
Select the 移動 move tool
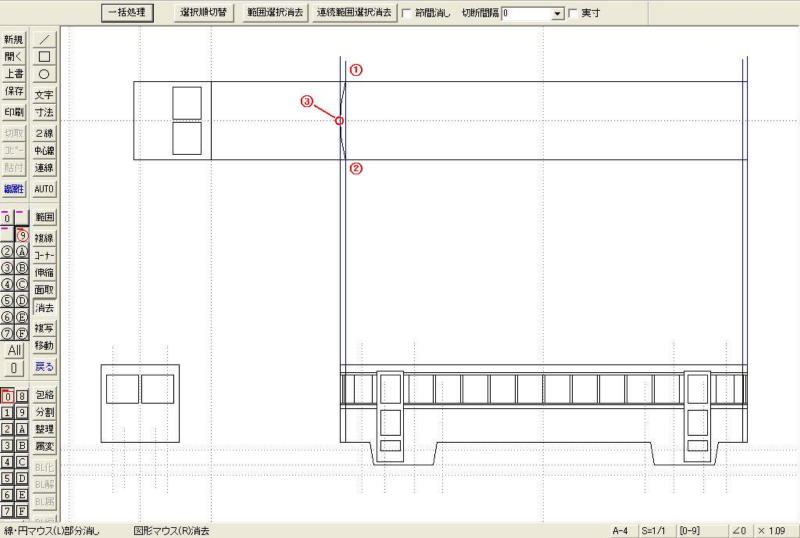pyautogui.click(x=44, y=346)
